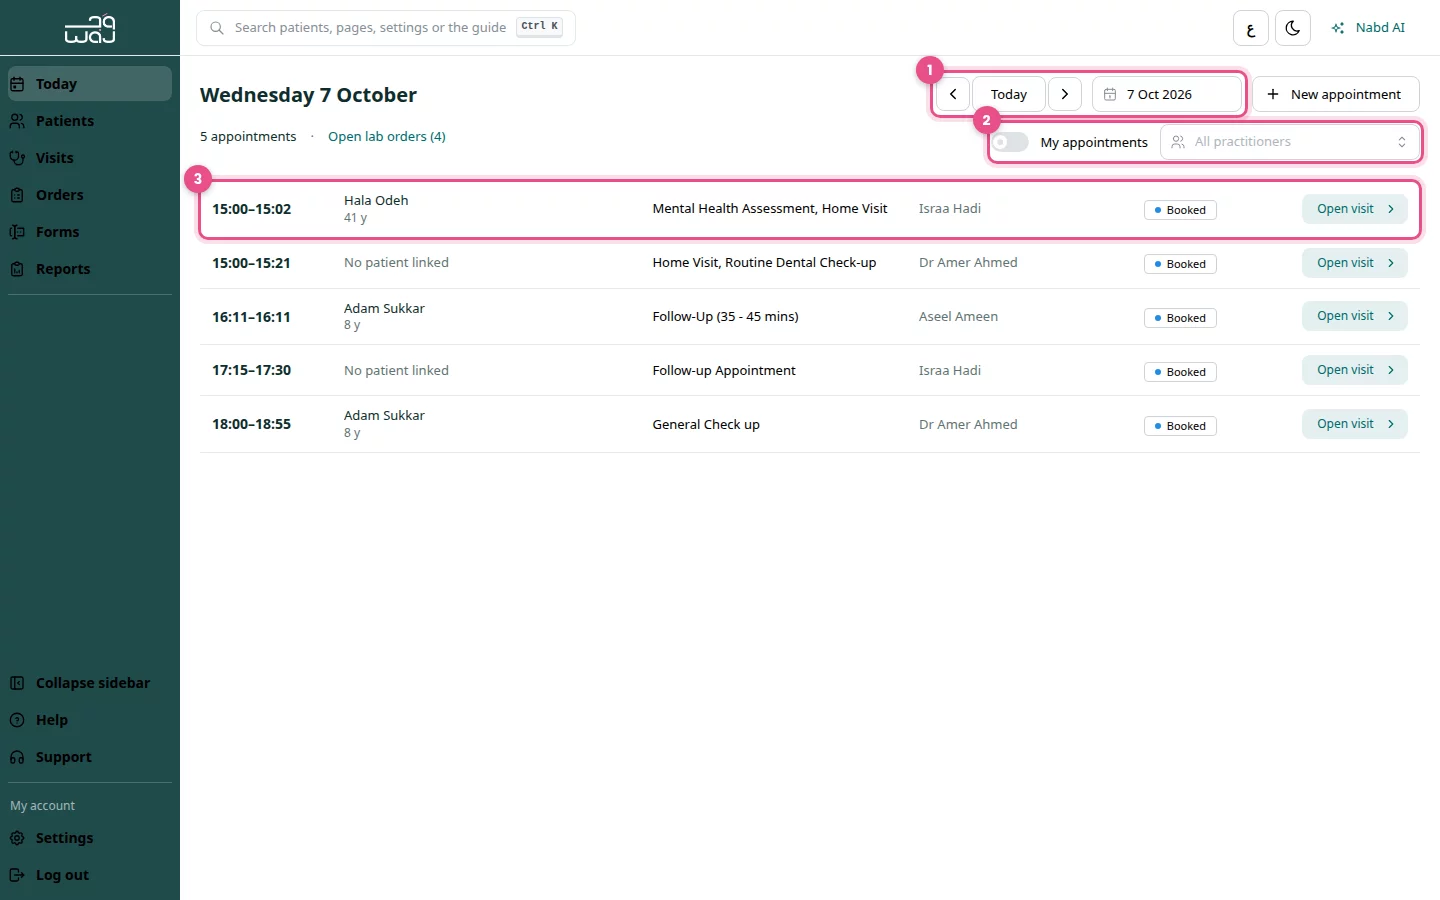Open visit for the 18:00–18:55 appointment
The width and height of the screenshot is (1440, 900).
point(1354,424)
